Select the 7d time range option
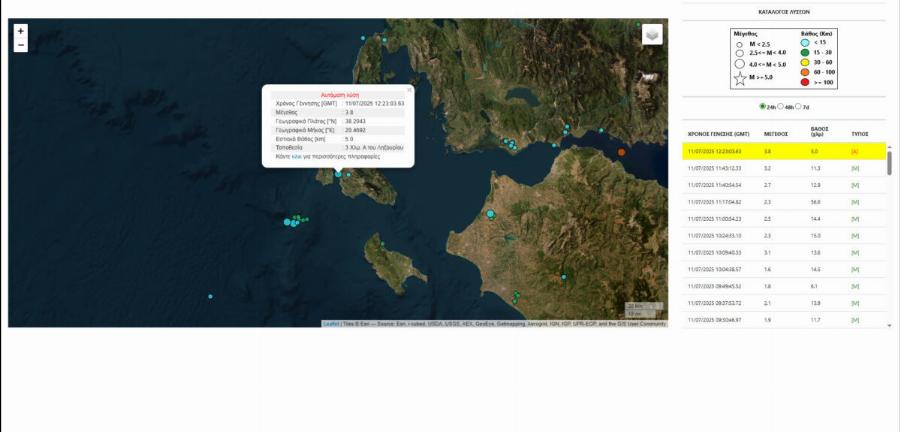Viewport: 900px width, 432px height. tap(798, 106)
